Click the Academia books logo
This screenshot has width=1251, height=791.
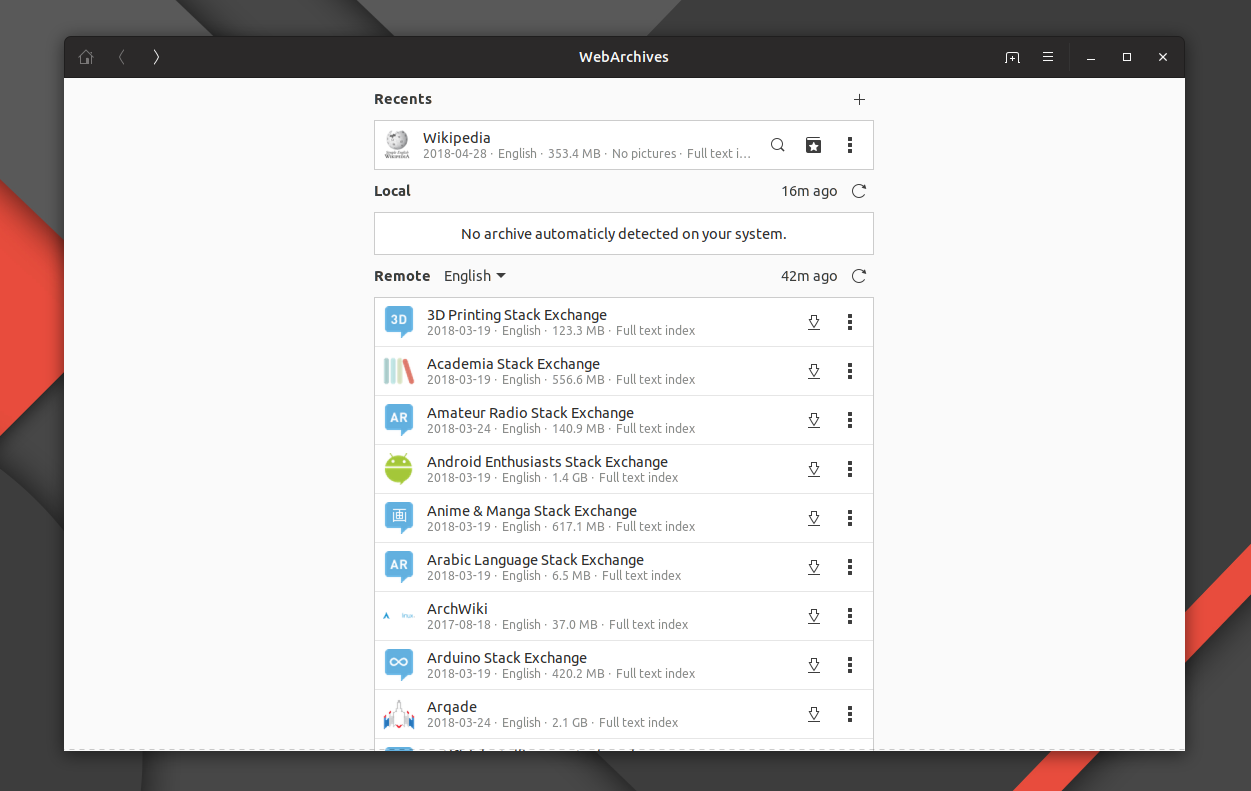[x=399, y=371]
